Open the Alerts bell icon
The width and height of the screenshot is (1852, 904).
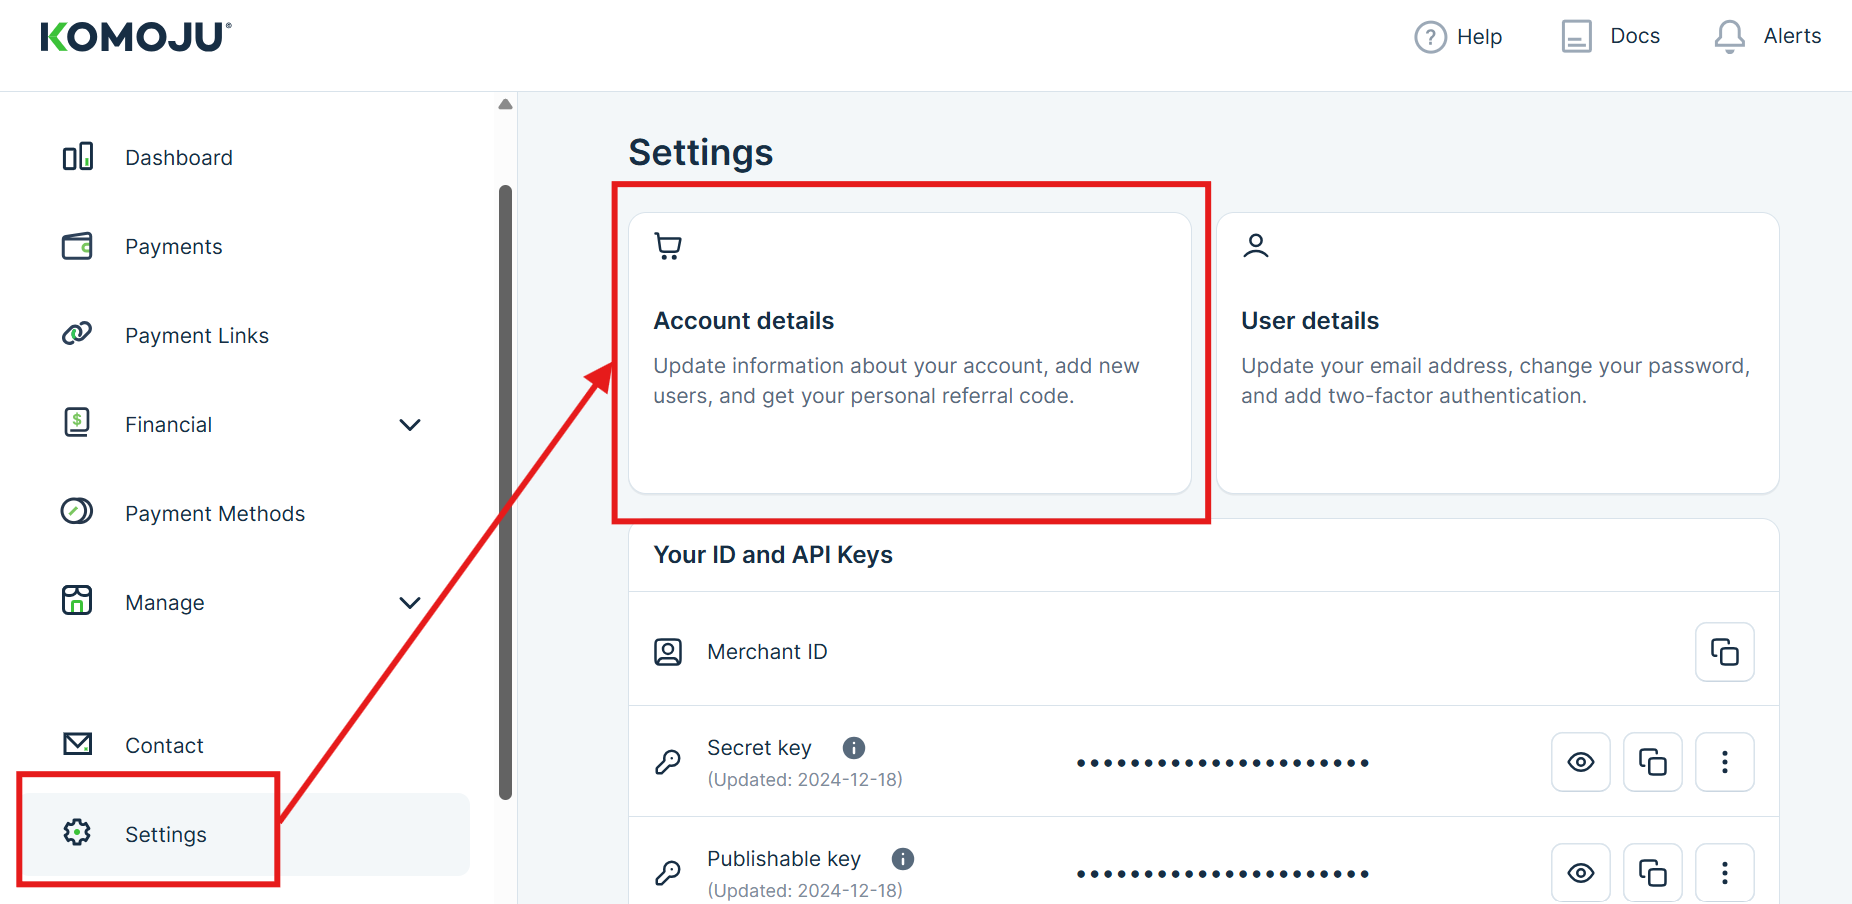coord(1729,37)
